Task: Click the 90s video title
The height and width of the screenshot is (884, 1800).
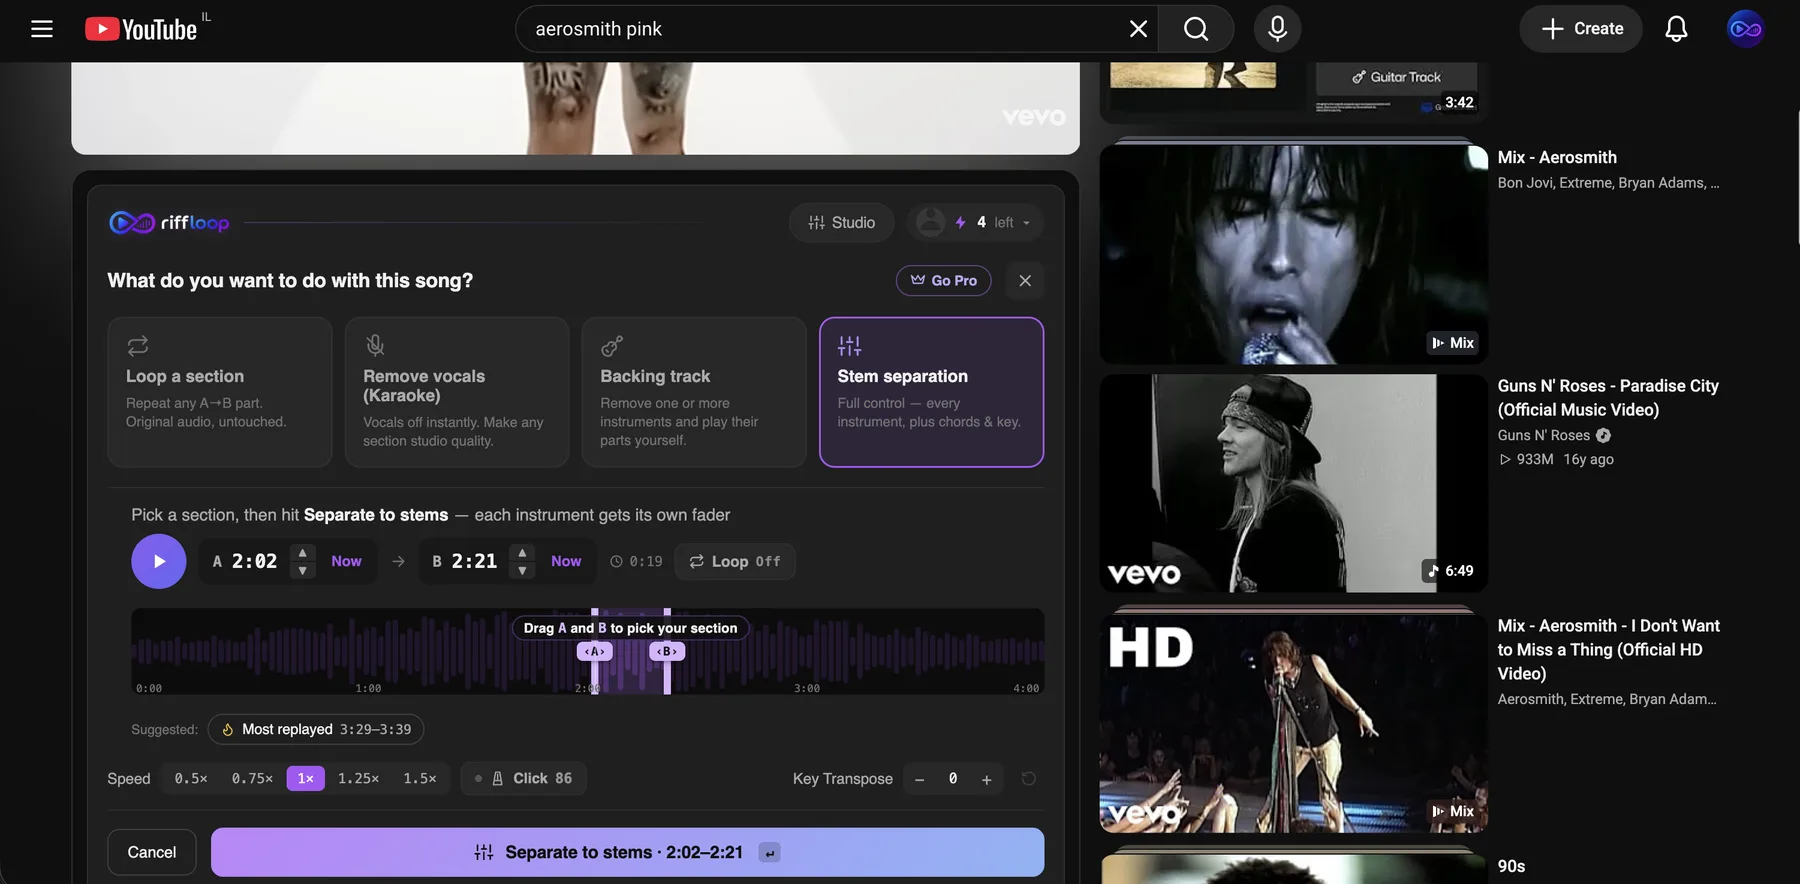Action: point(1511,866)
